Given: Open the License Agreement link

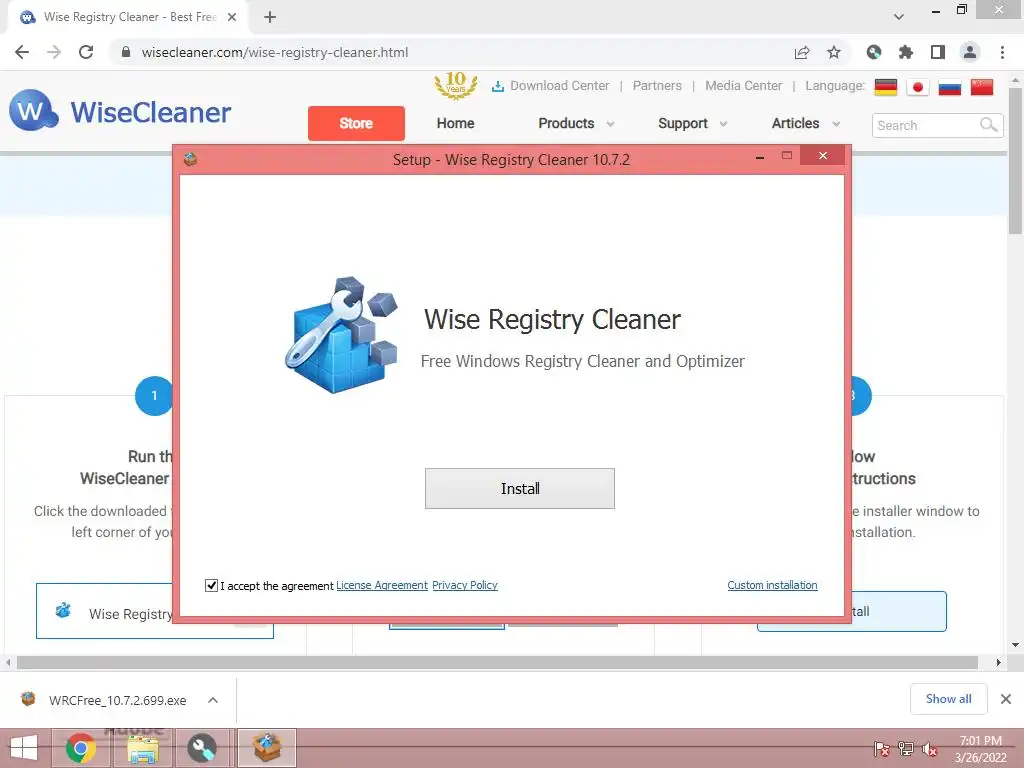Looking at the screenshot, I should click(381, 585).
